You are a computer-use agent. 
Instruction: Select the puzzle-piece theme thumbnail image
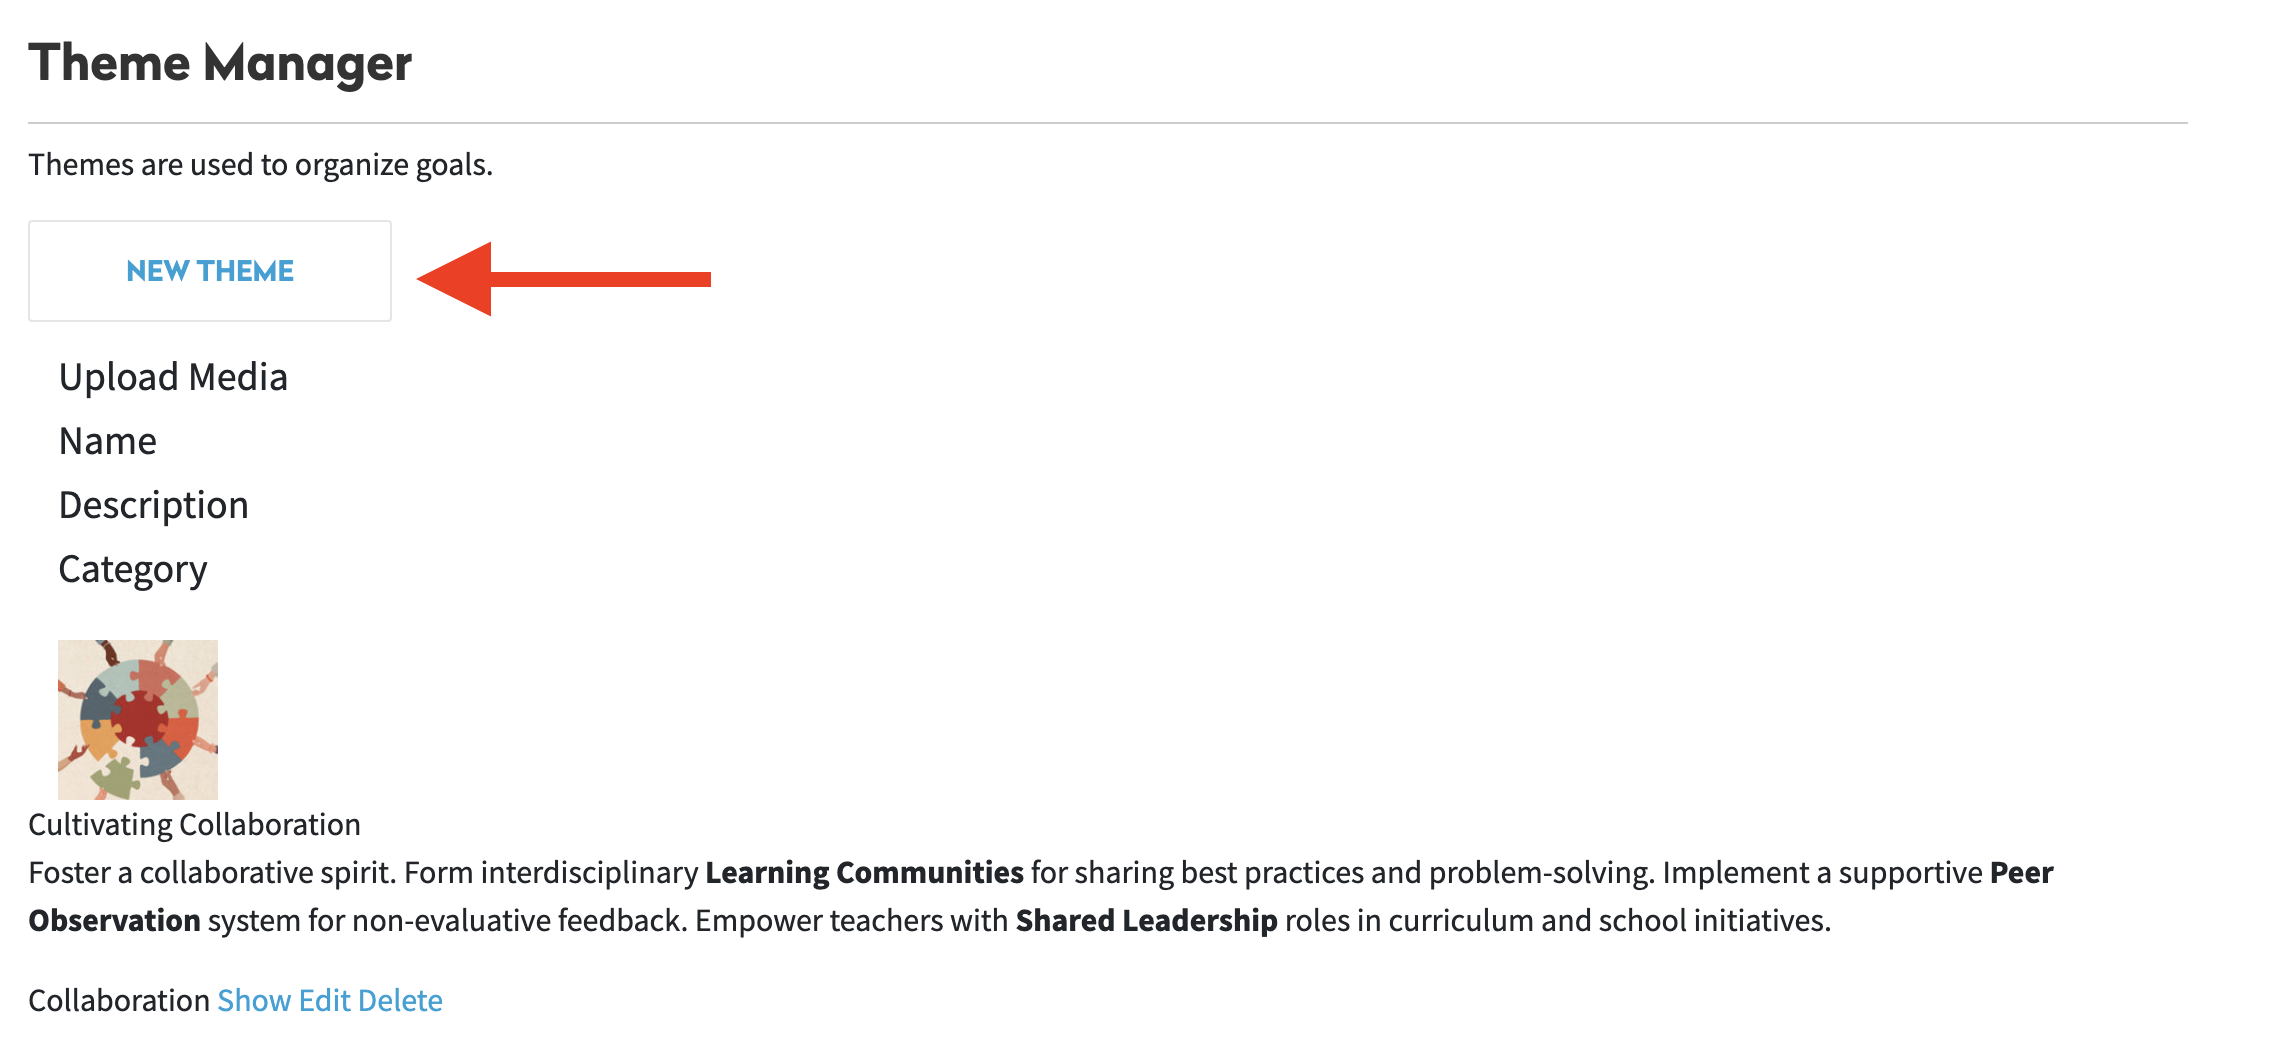138,719
